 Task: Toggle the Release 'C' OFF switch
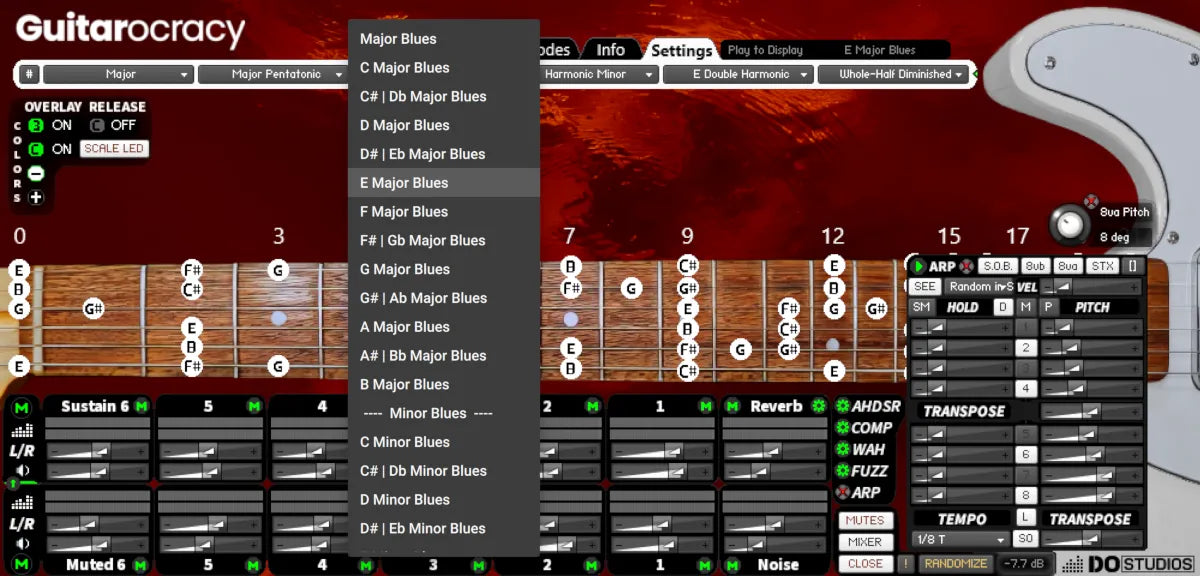pyautogui.click(x=97, y=126)
